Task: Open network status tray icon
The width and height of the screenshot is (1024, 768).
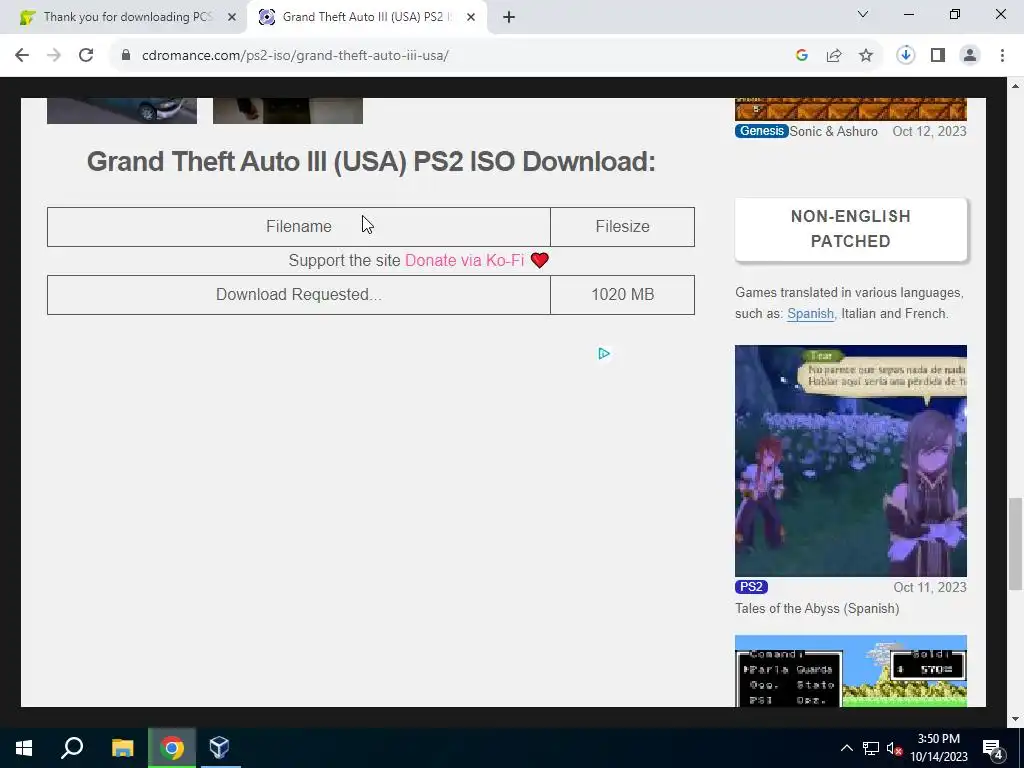Action: pyautogui.click(x=871, y=748)
